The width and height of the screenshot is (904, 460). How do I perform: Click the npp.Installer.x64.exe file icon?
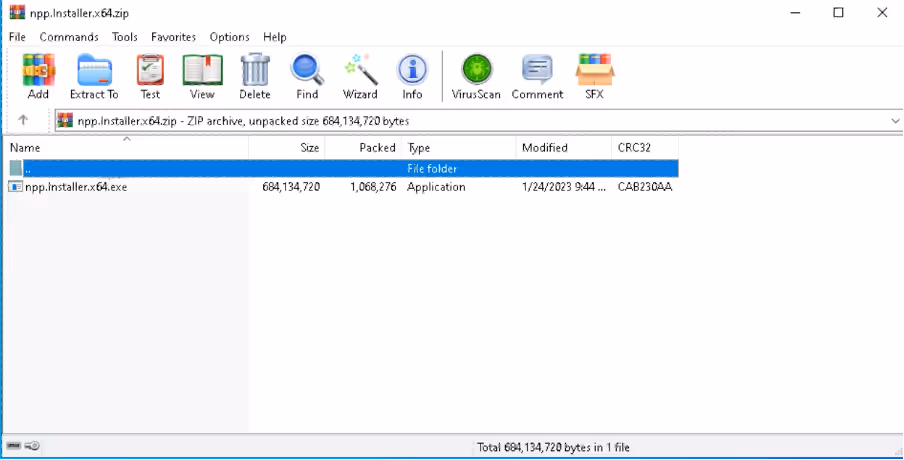click(16, 187)
